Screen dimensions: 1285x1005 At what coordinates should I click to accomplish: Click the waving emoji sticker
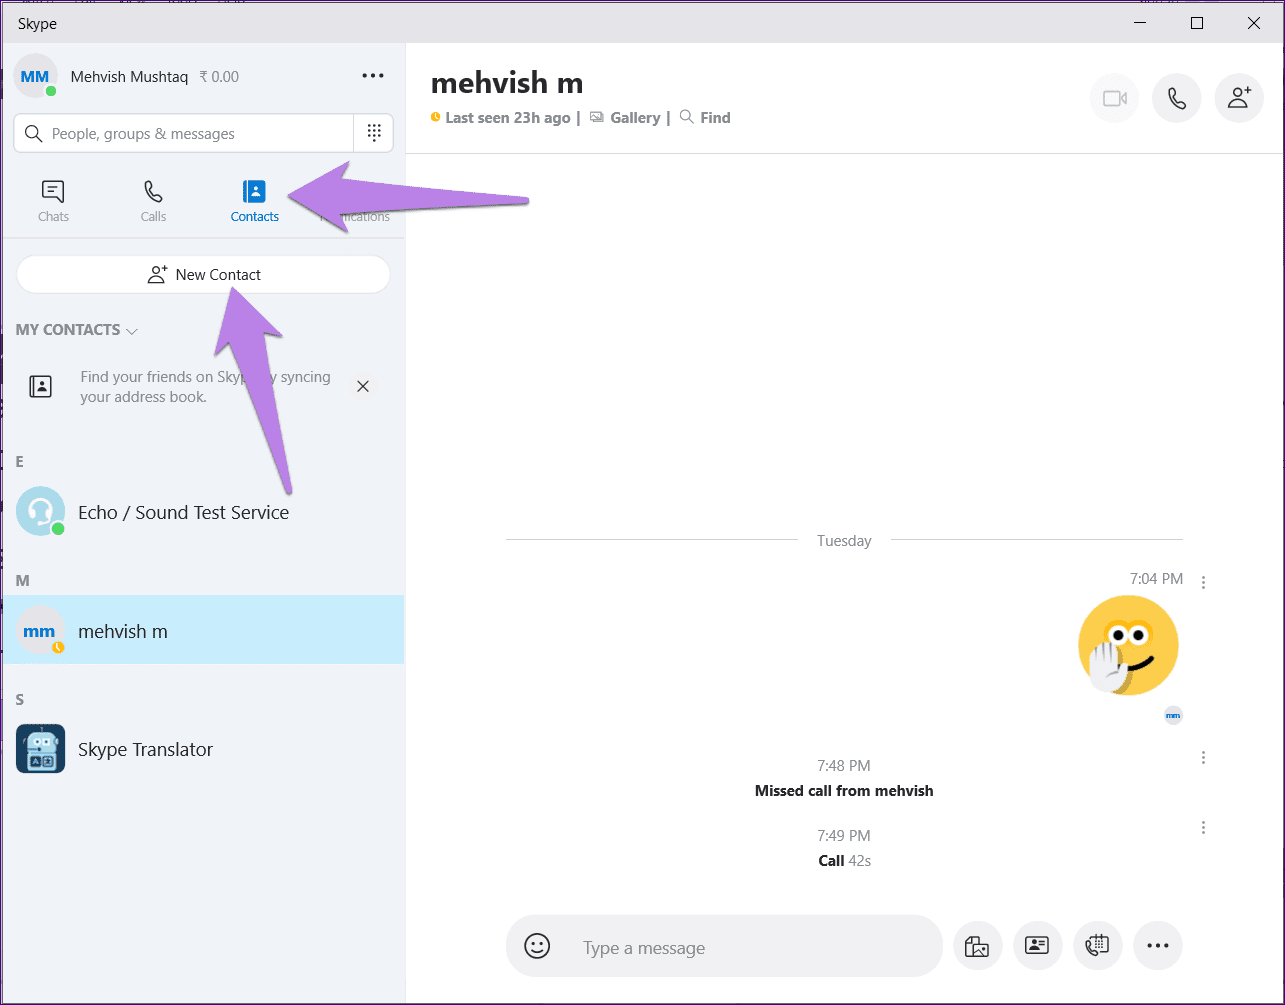(x=1128, y=645)
